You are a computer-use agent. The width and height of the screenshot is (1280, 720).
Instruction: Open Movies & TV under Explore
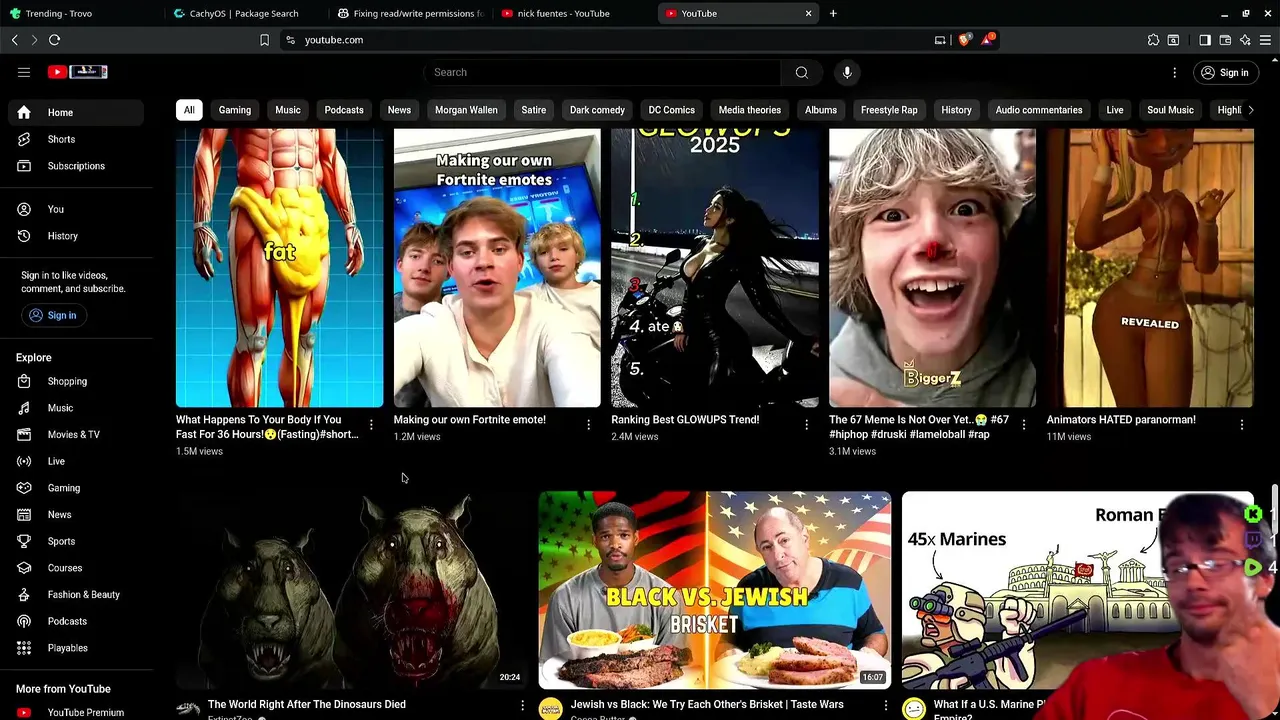pyautogui.click(x=76, y=434)
